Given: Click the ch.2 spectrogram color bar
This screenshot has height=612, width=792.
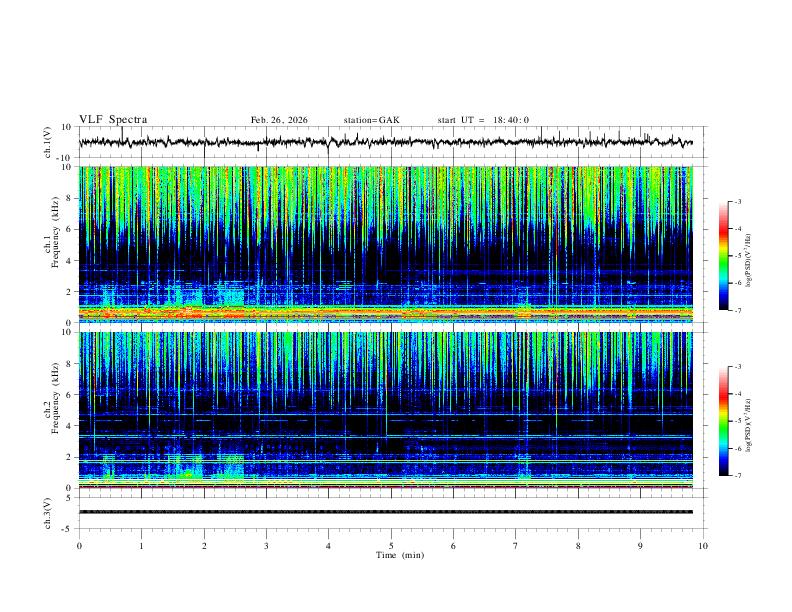Looking at the screenshot, I should click(x=723, y=421).
